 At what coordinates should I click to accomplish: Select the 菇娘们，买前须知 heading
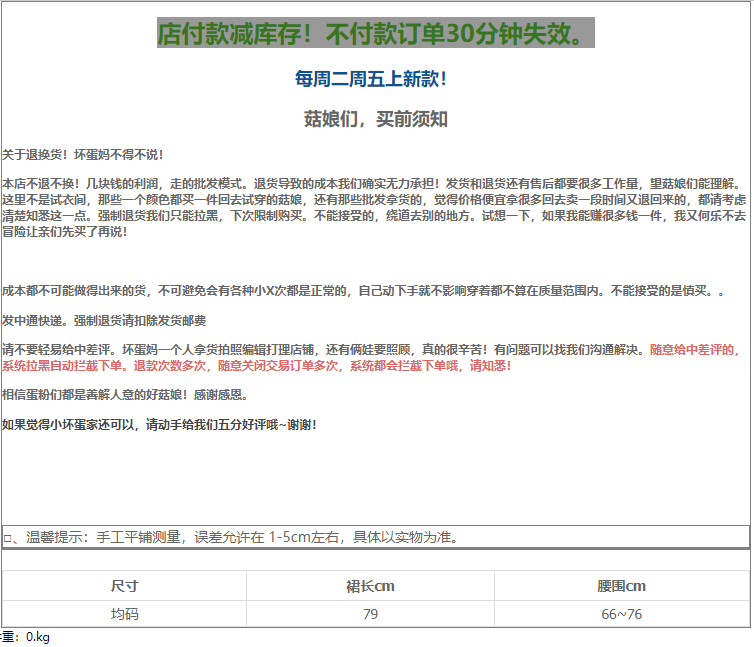[x=375, y=119]
